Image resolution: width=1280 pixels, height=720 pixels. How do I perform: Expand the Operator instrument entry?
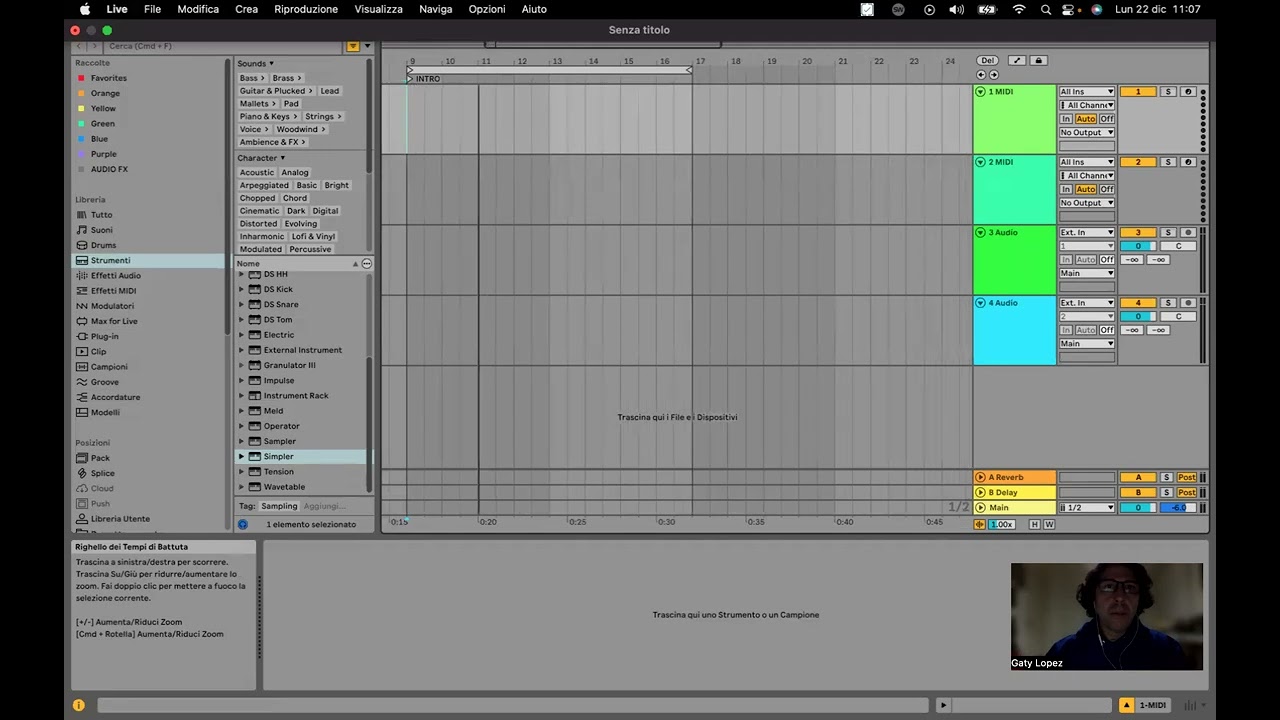(x=241, y=426)
